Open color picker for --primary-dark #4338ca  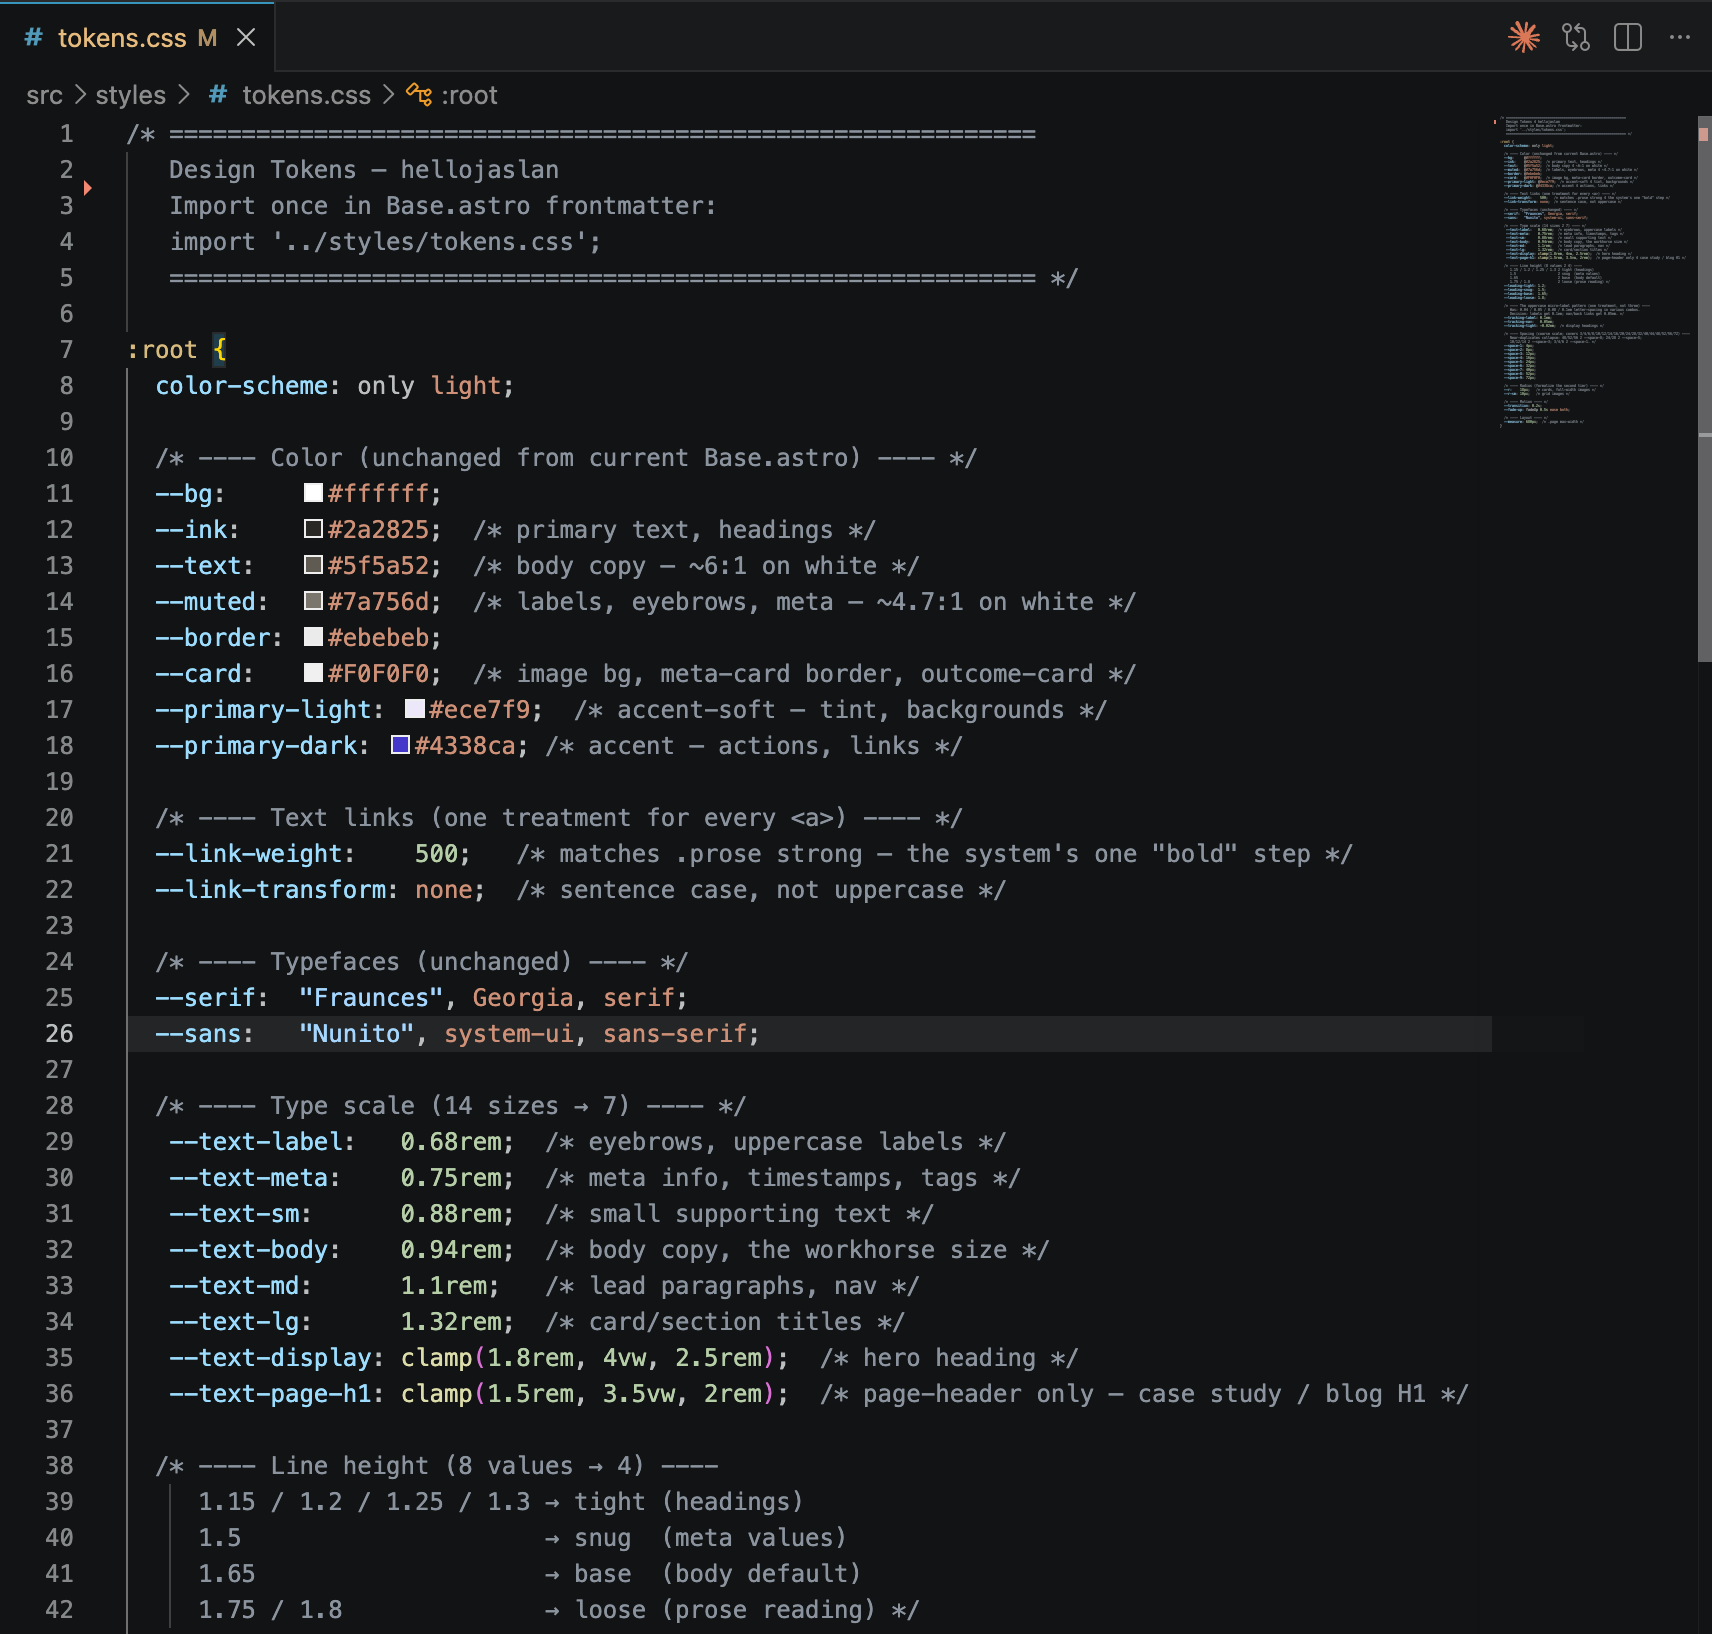[x=400, y=744]
